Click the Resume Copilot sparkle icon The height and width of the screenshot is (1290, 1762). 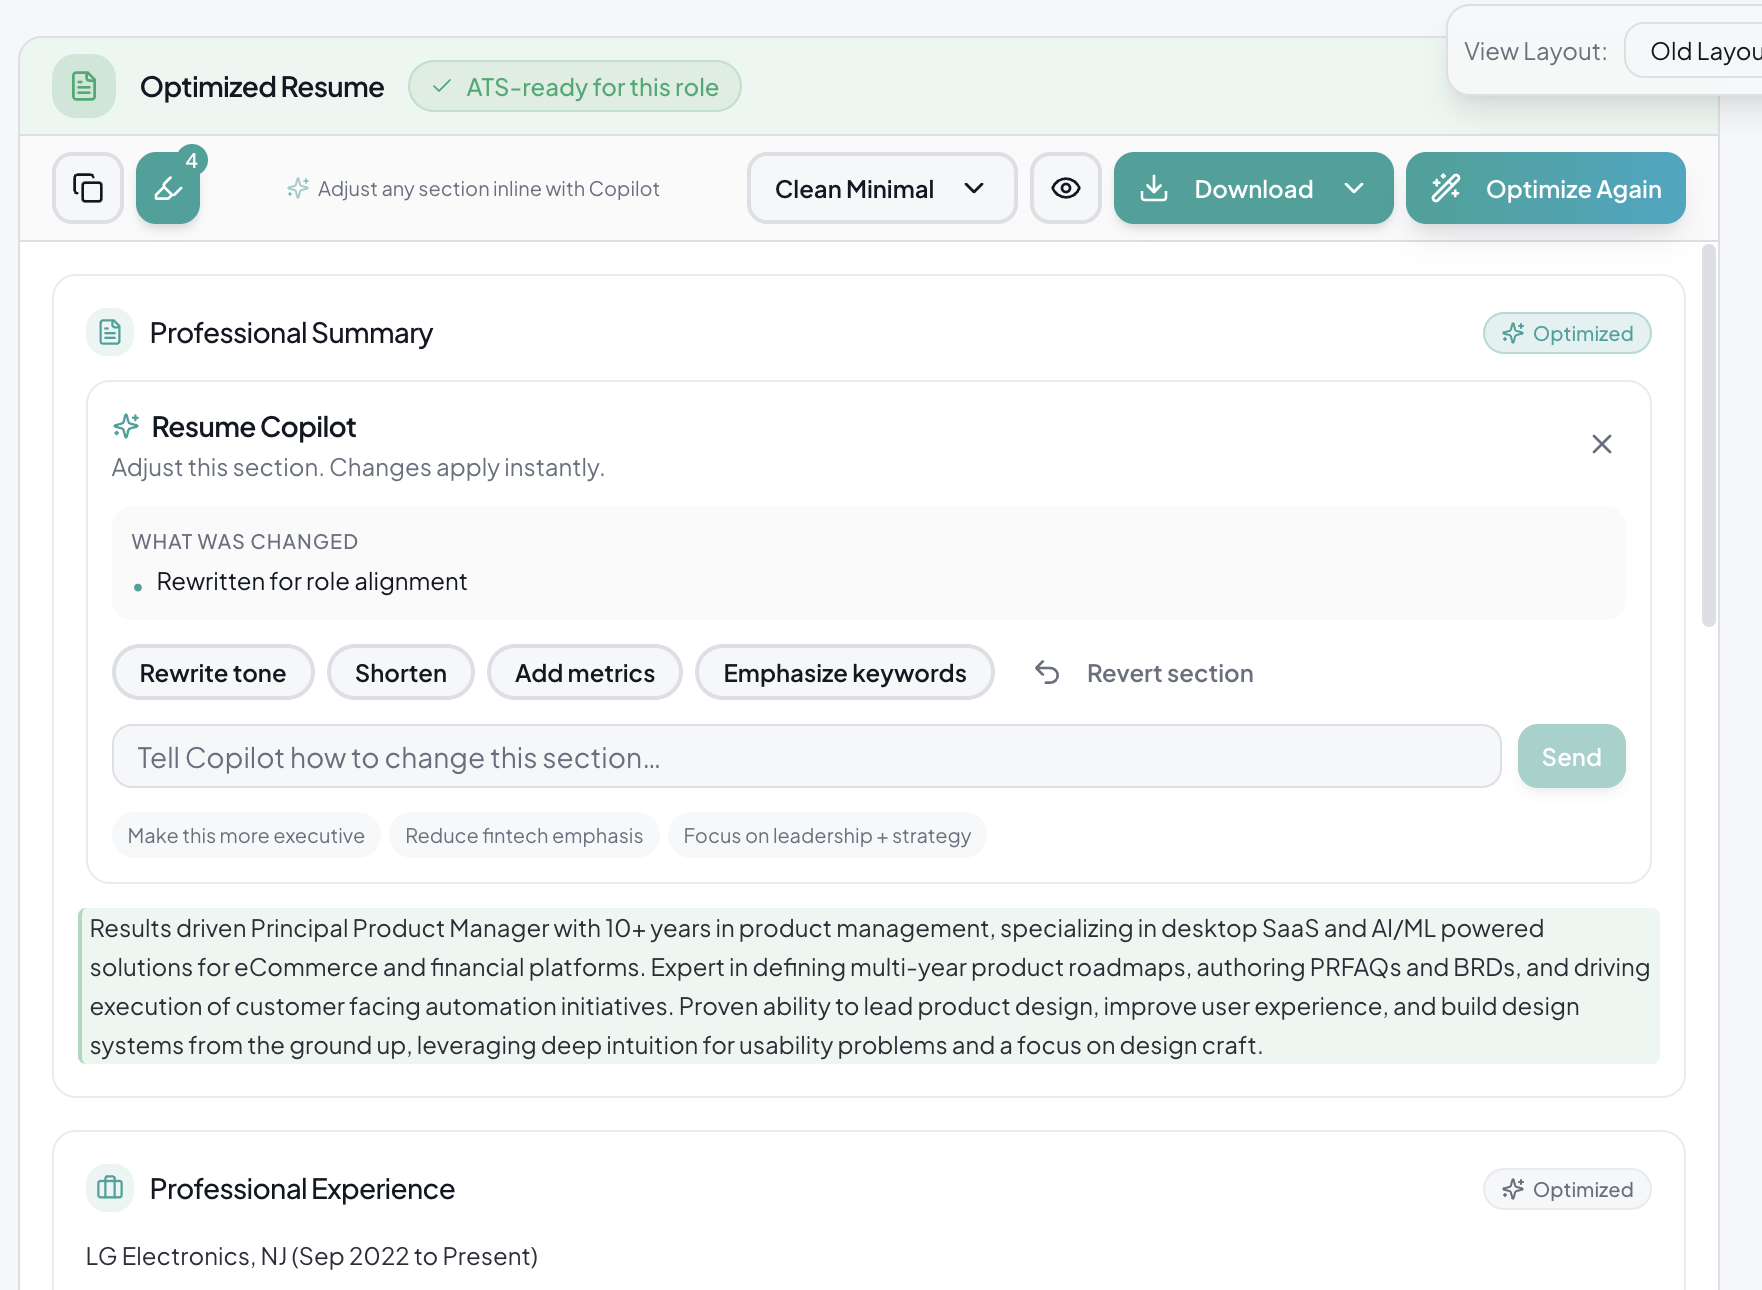(126, 427)
